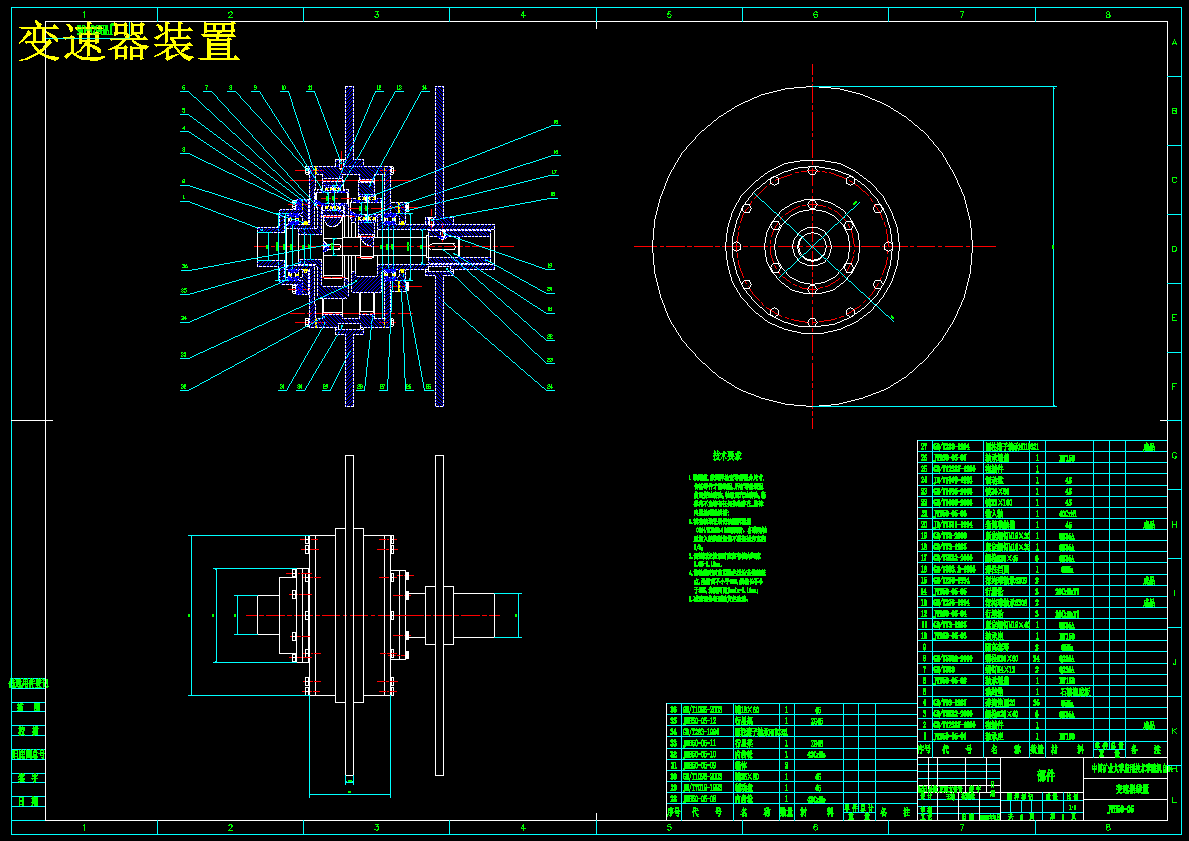Screen dimensions: 1189x841
Task: Select part code JXE50-05-11 in row 33
Action: [x=699, y=743]
